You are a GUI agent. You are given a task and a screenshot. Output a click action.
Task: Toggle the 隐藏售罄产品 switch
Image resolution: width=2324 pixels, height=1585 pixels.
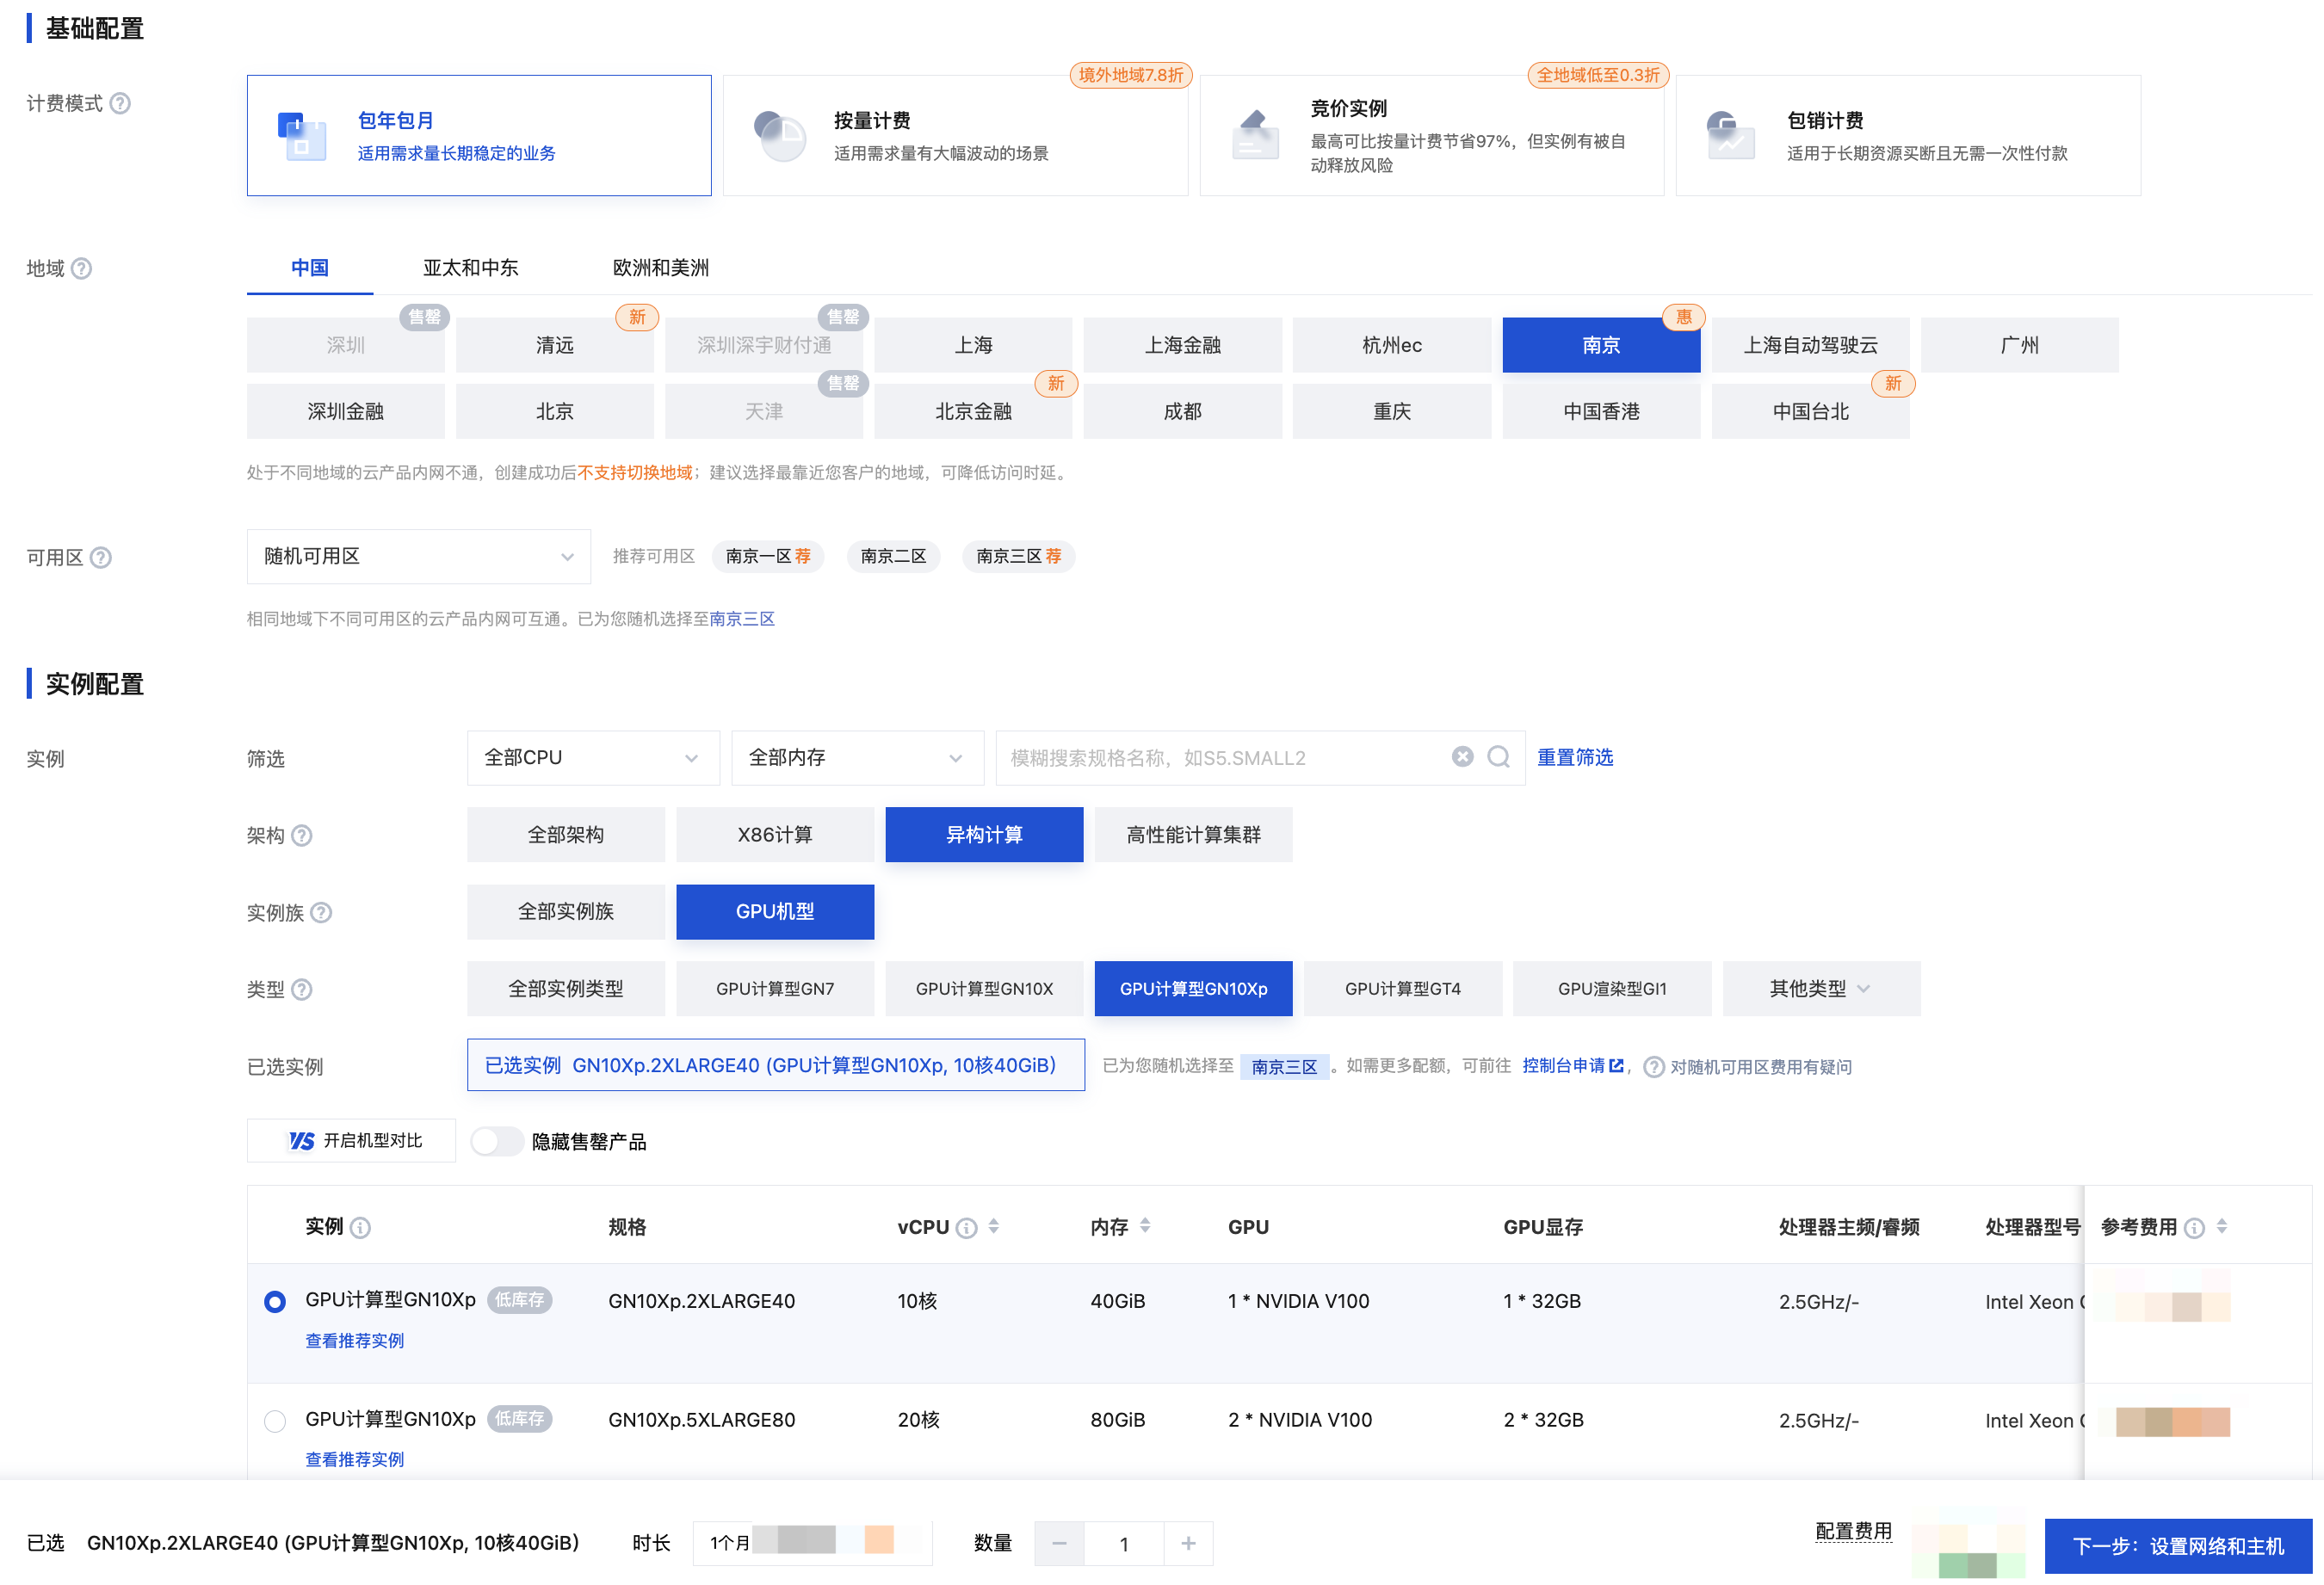[497, 1141]
